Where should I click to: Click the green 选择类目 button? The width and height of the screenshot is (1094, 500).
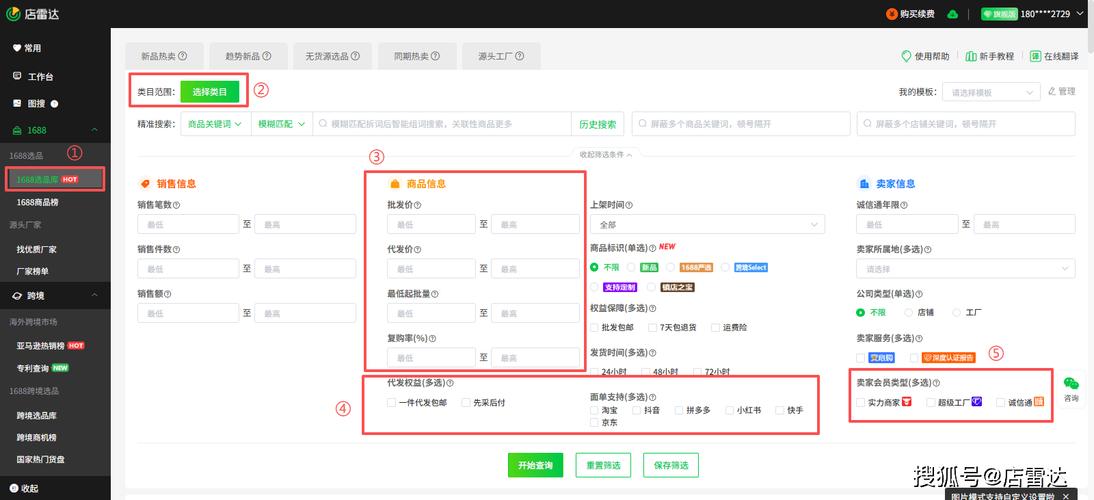[x=209, y=91]
